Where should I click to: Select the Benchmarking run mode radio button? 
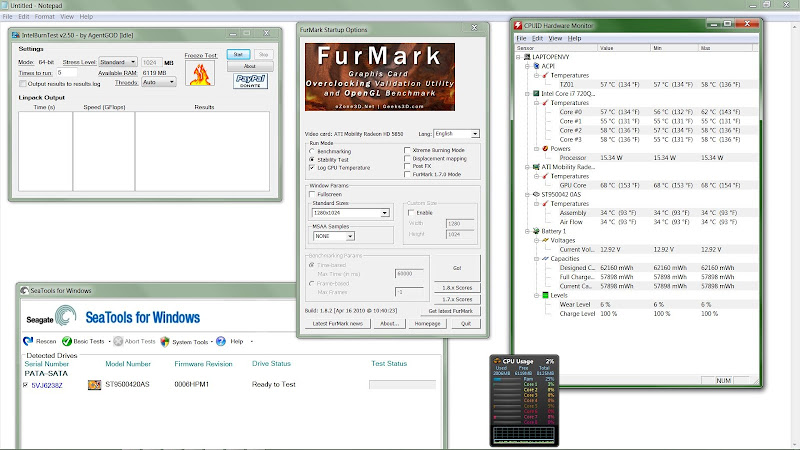click(x=312, y=152)
